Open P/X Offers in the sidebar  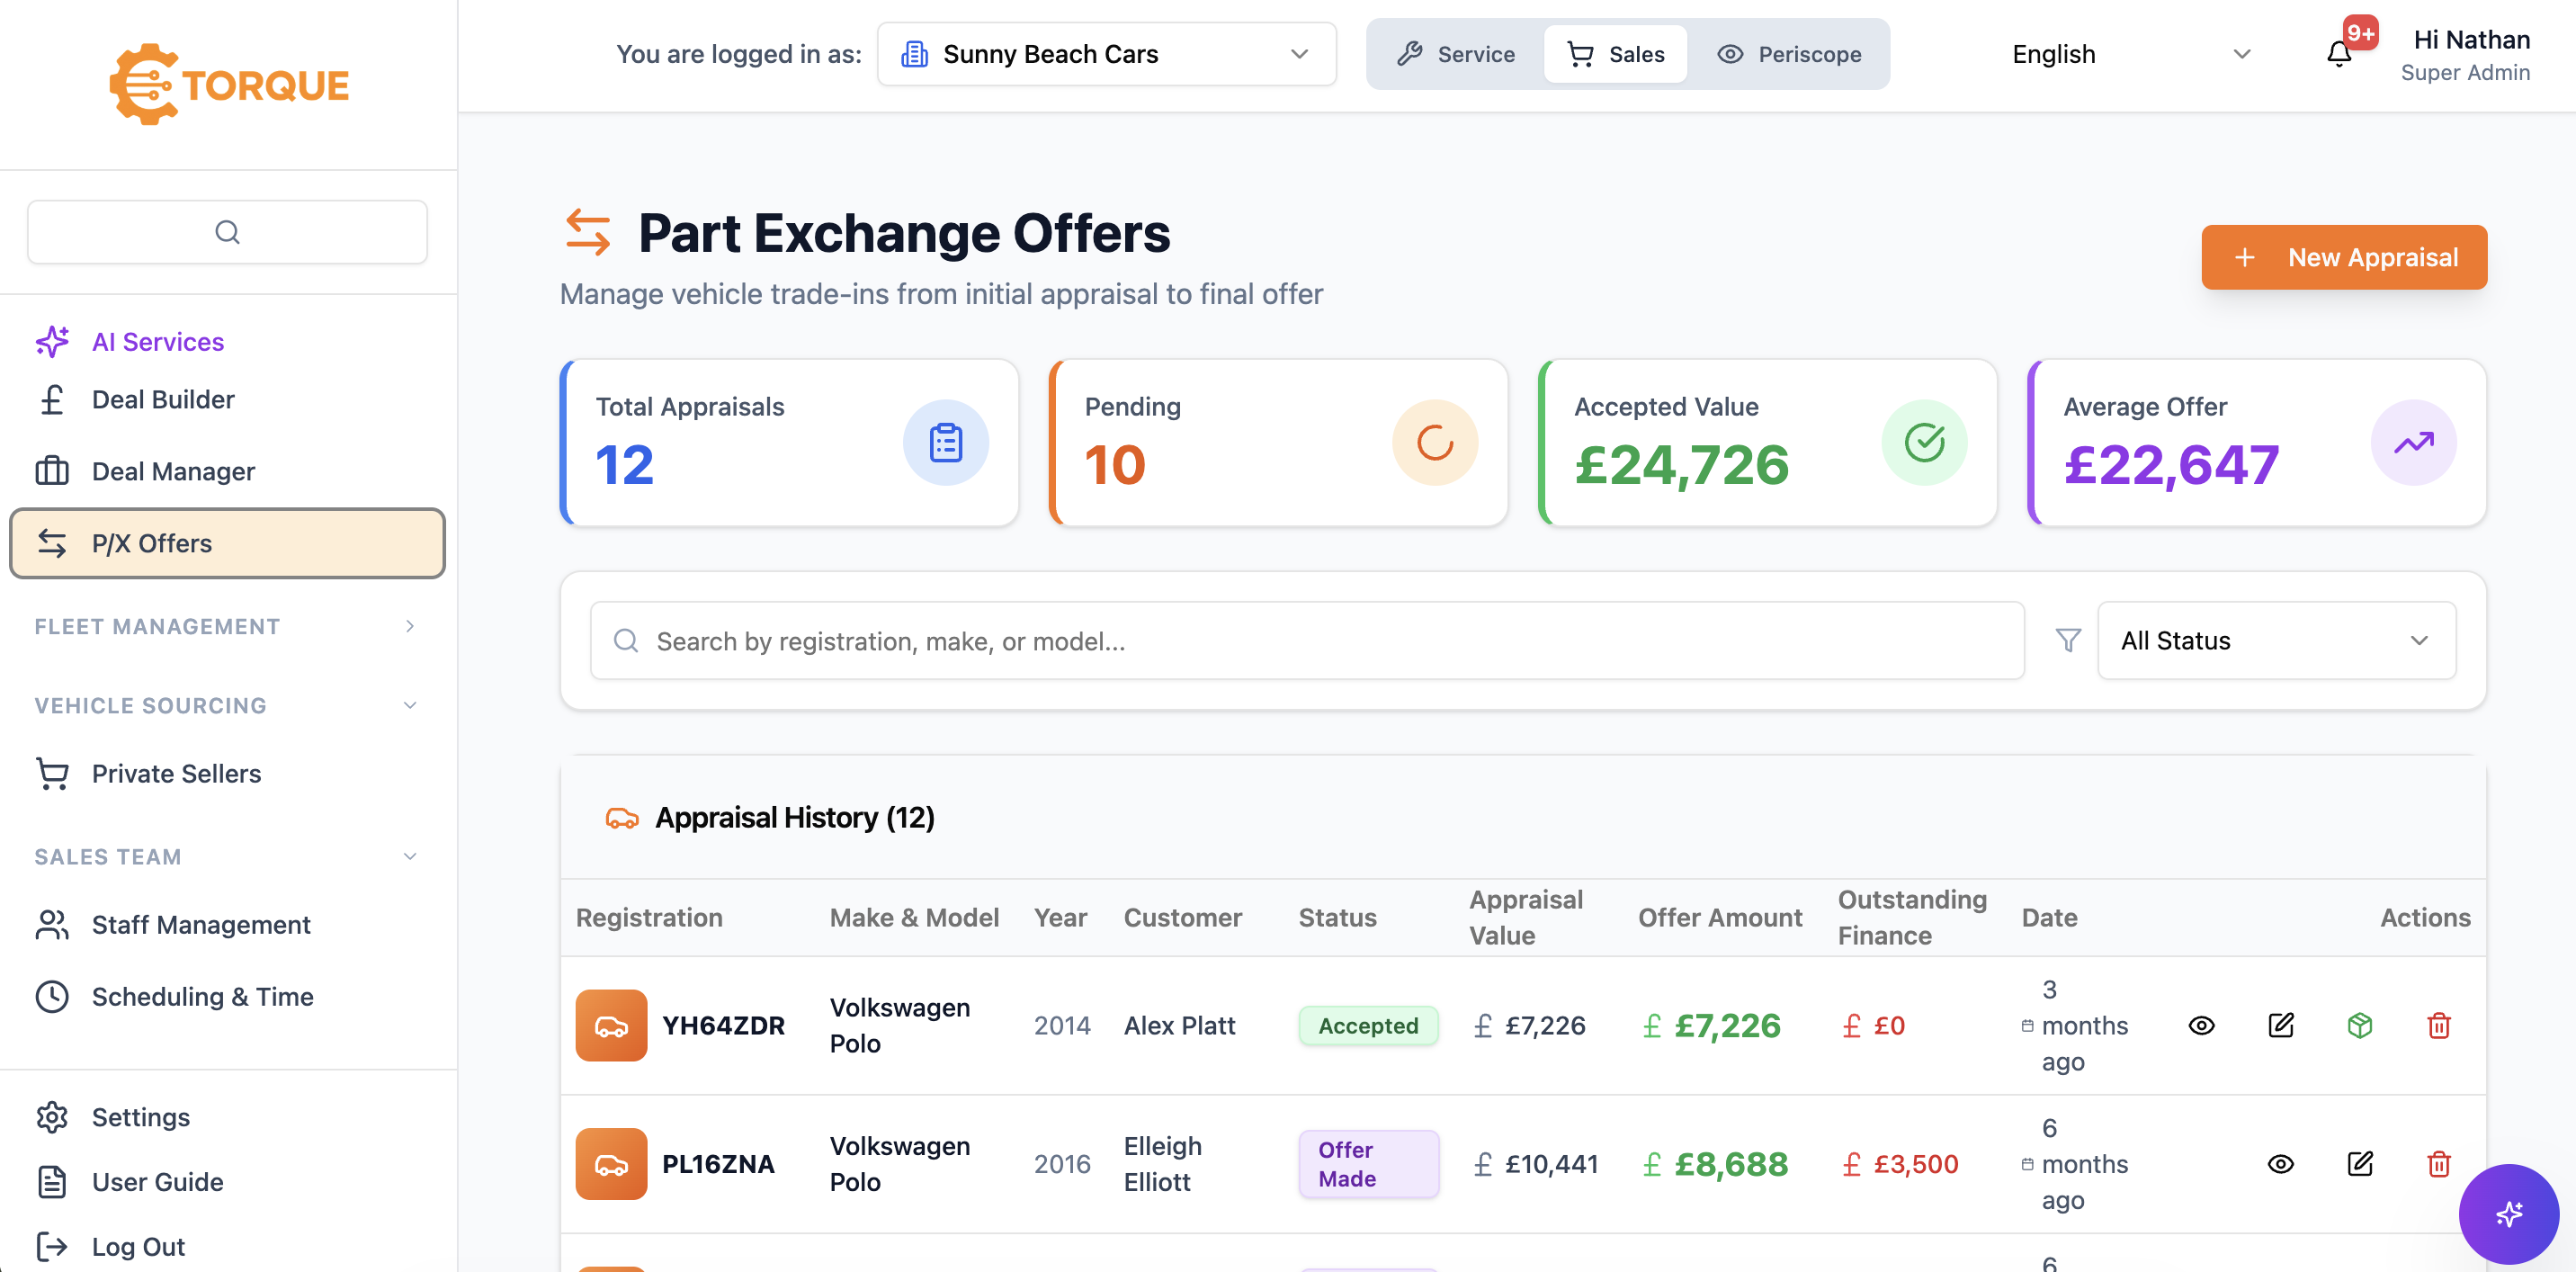pos(227,544)
